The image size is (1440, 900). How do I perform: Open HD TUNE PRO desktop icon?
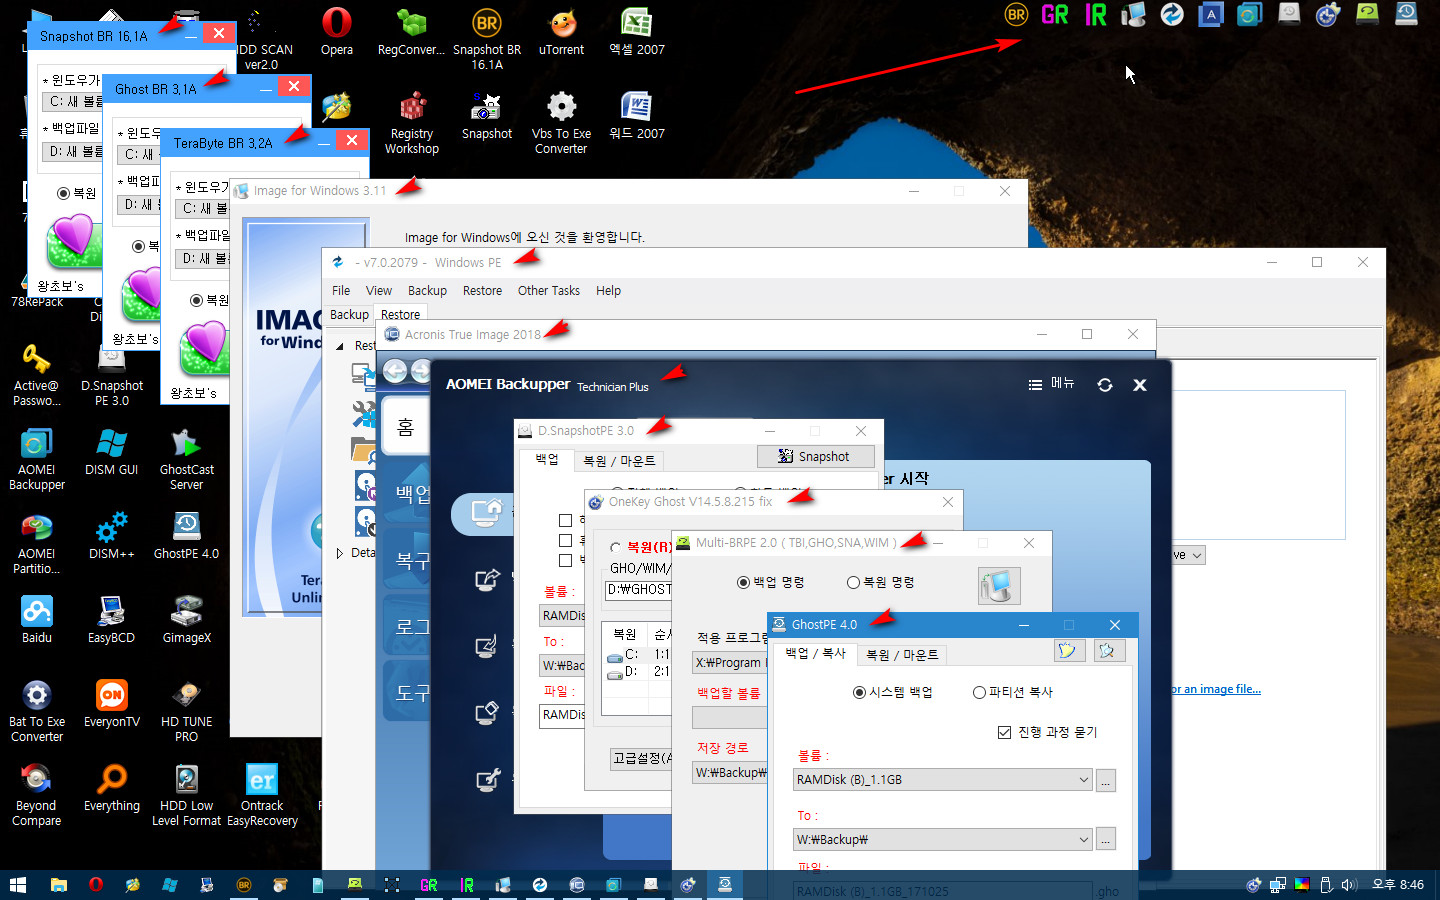(x=186, y=711)
